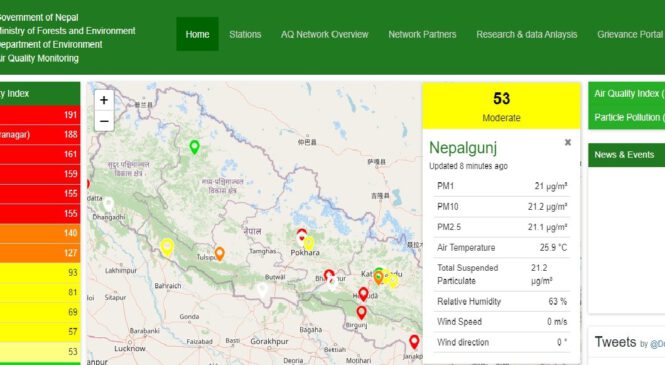Select the red marker near Janakpur
Image resolution: width=665 pixels, height=365 pixels.
tap(414, 342)
